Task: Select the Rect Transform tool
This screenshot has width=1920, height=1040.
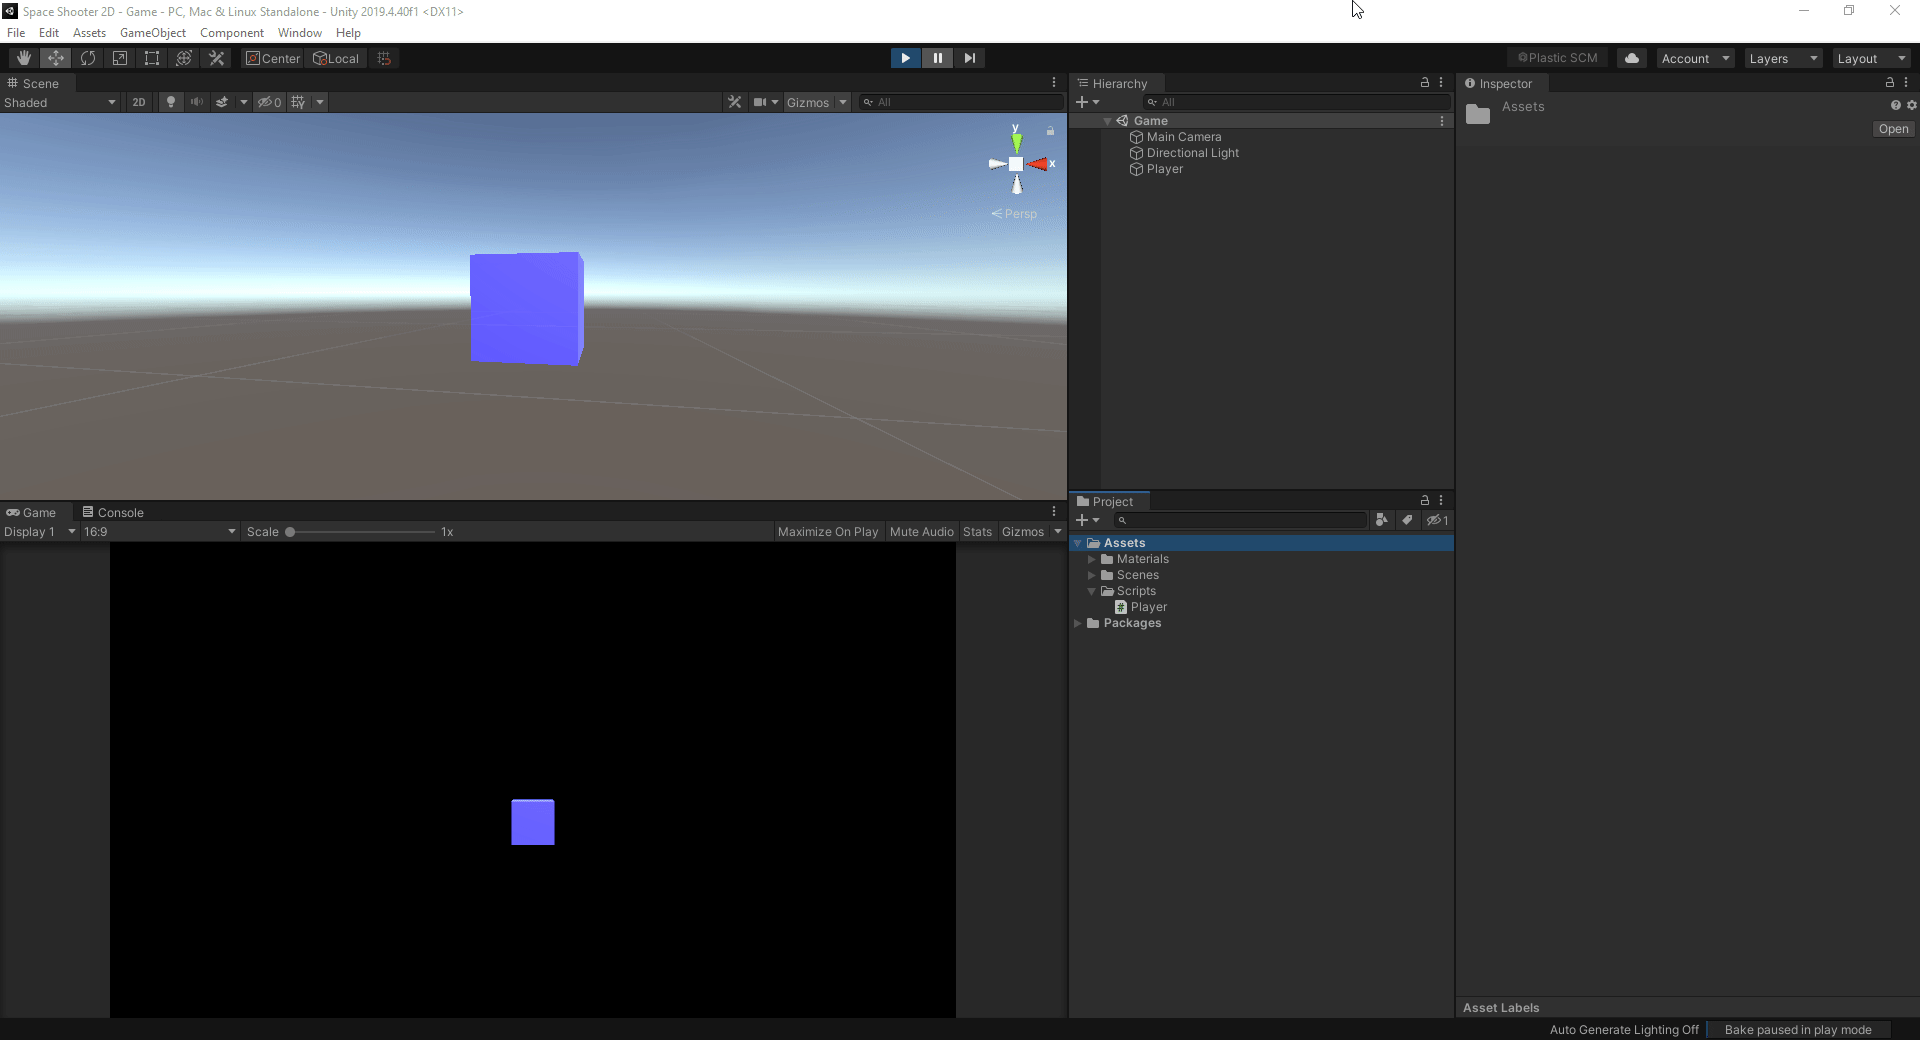Action: 151,57
